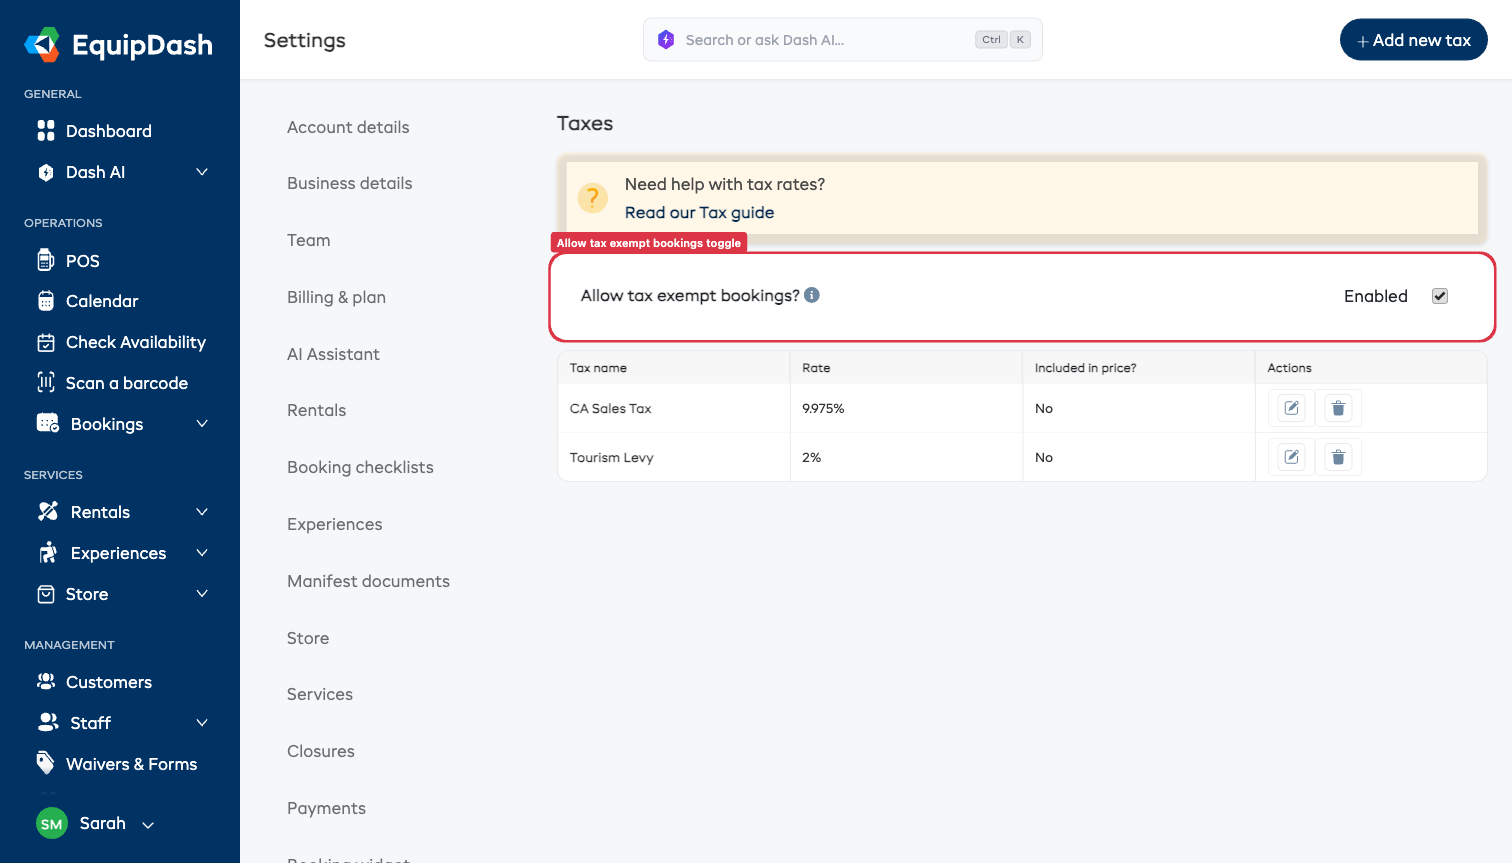Screen dimensions: 1512x863
Task: Open Payments settings
Action: pyautogui.click(x=326, y=808)
